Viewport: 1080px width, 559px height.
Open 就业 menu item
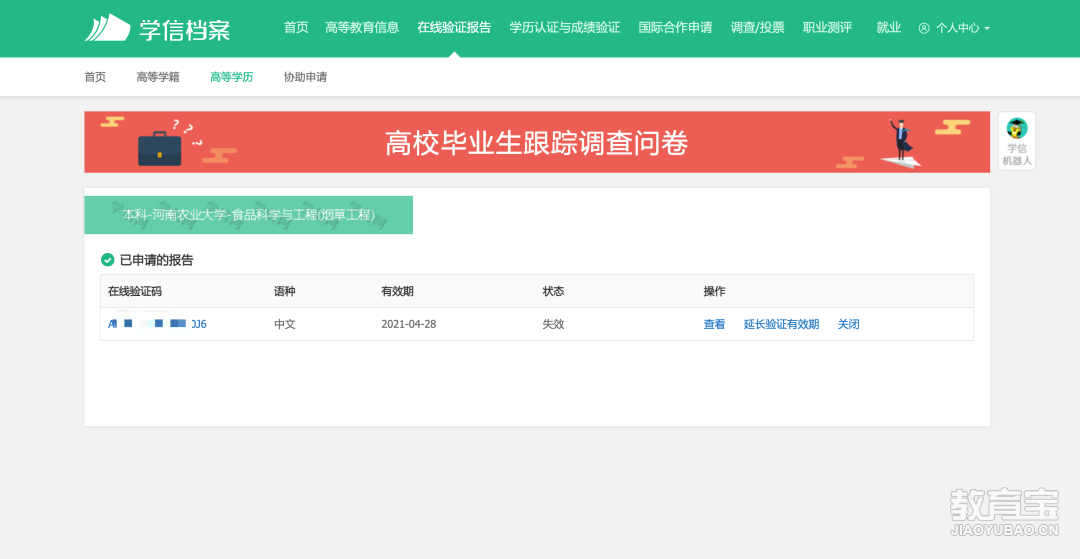point(889,28)
